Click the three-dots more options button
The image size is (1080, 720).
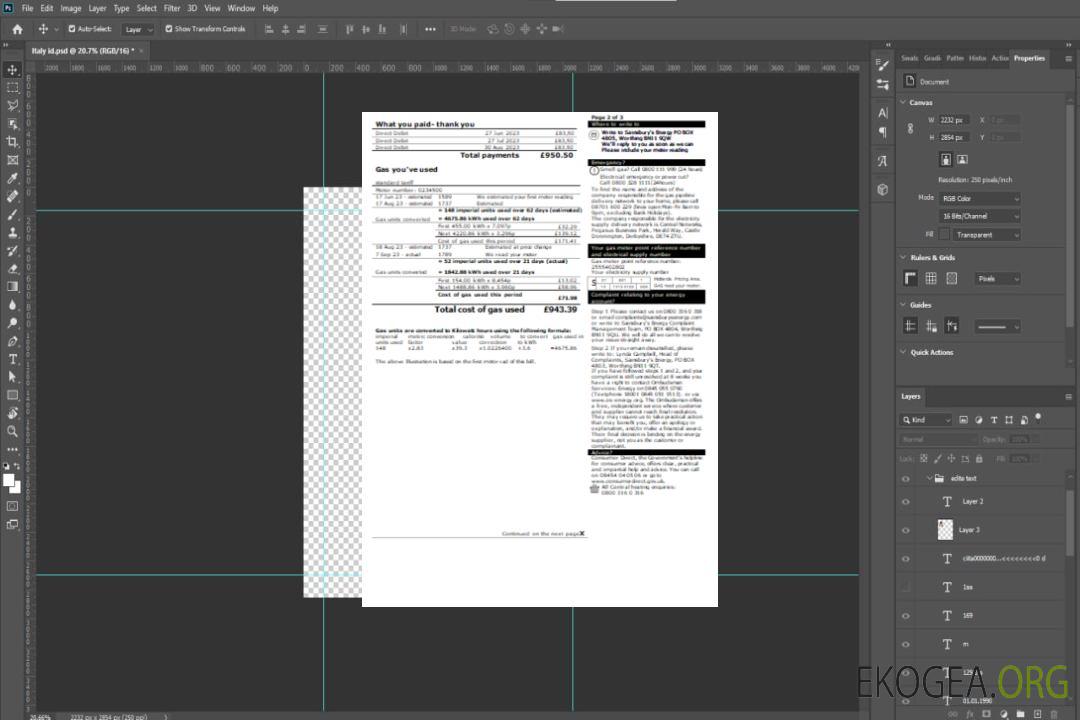[430, 29]
